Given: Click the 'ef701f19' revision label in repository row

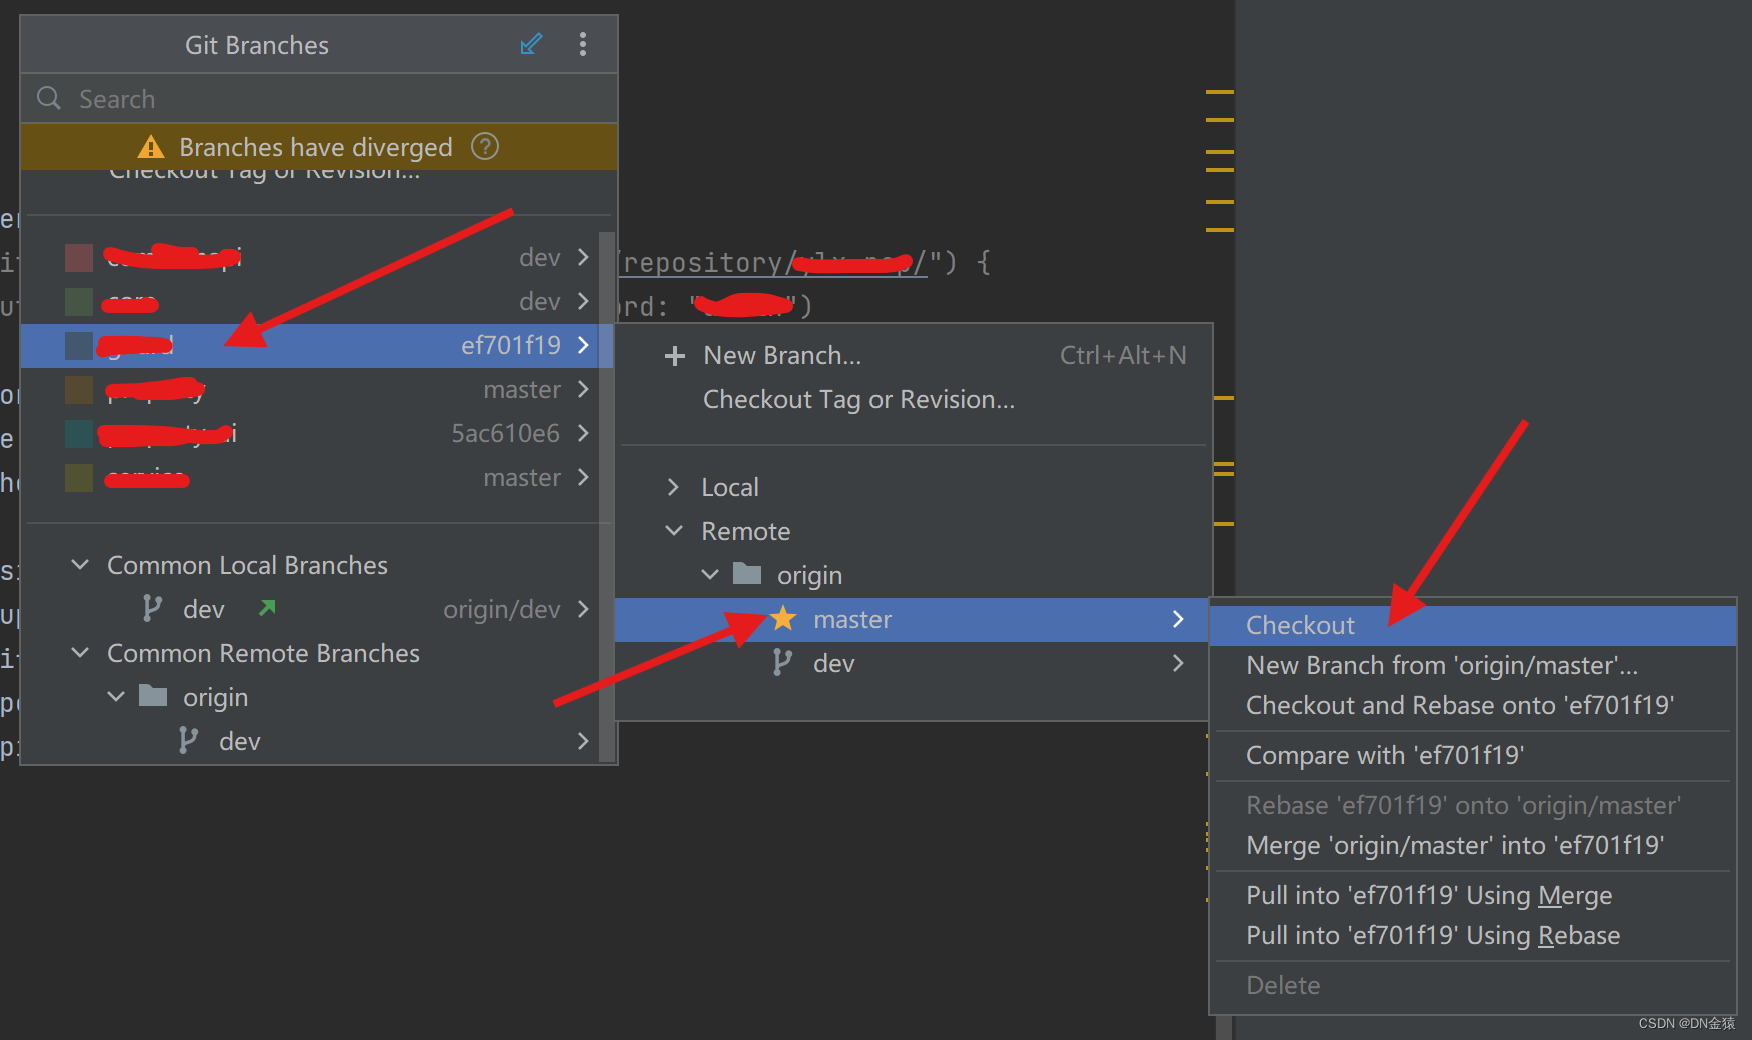Looking at the screenshot, I should pyautogui.click(x=511, y=345).
